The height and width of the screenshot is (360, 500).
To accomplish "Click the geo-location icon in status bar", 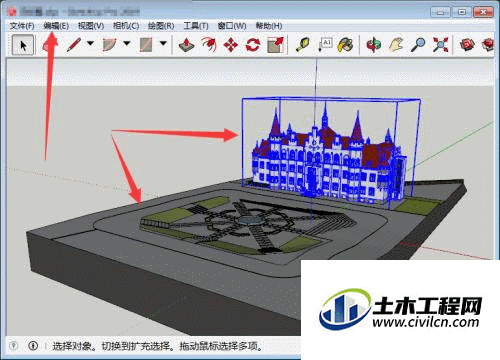I will 13,346.
